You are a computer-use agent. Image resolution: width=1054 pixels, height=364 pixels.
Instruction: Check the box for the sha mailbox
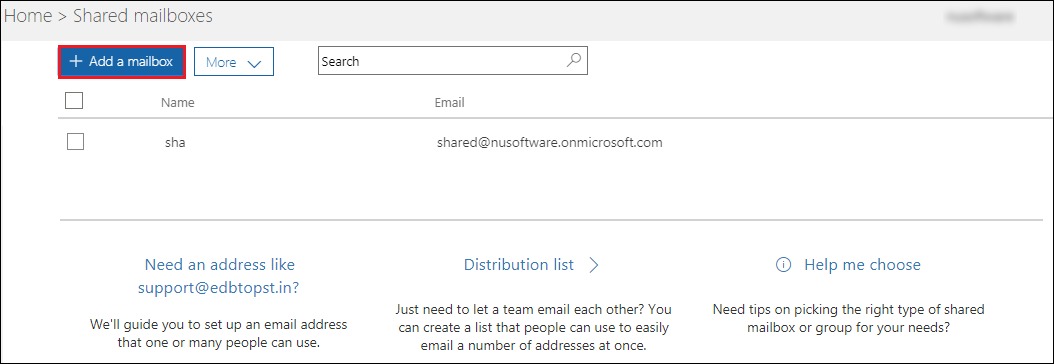coord(75,142)
